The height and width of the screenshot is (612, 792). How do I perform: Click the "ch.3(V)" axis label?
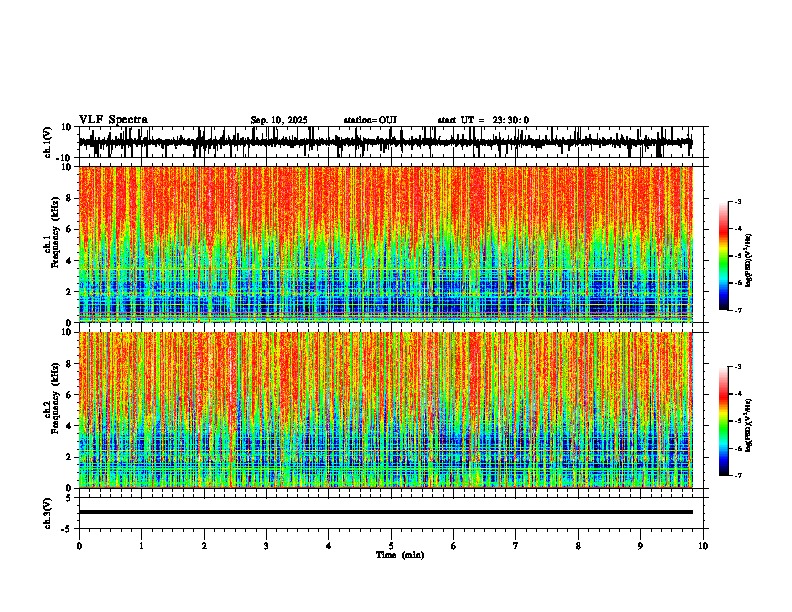point(48,513)
